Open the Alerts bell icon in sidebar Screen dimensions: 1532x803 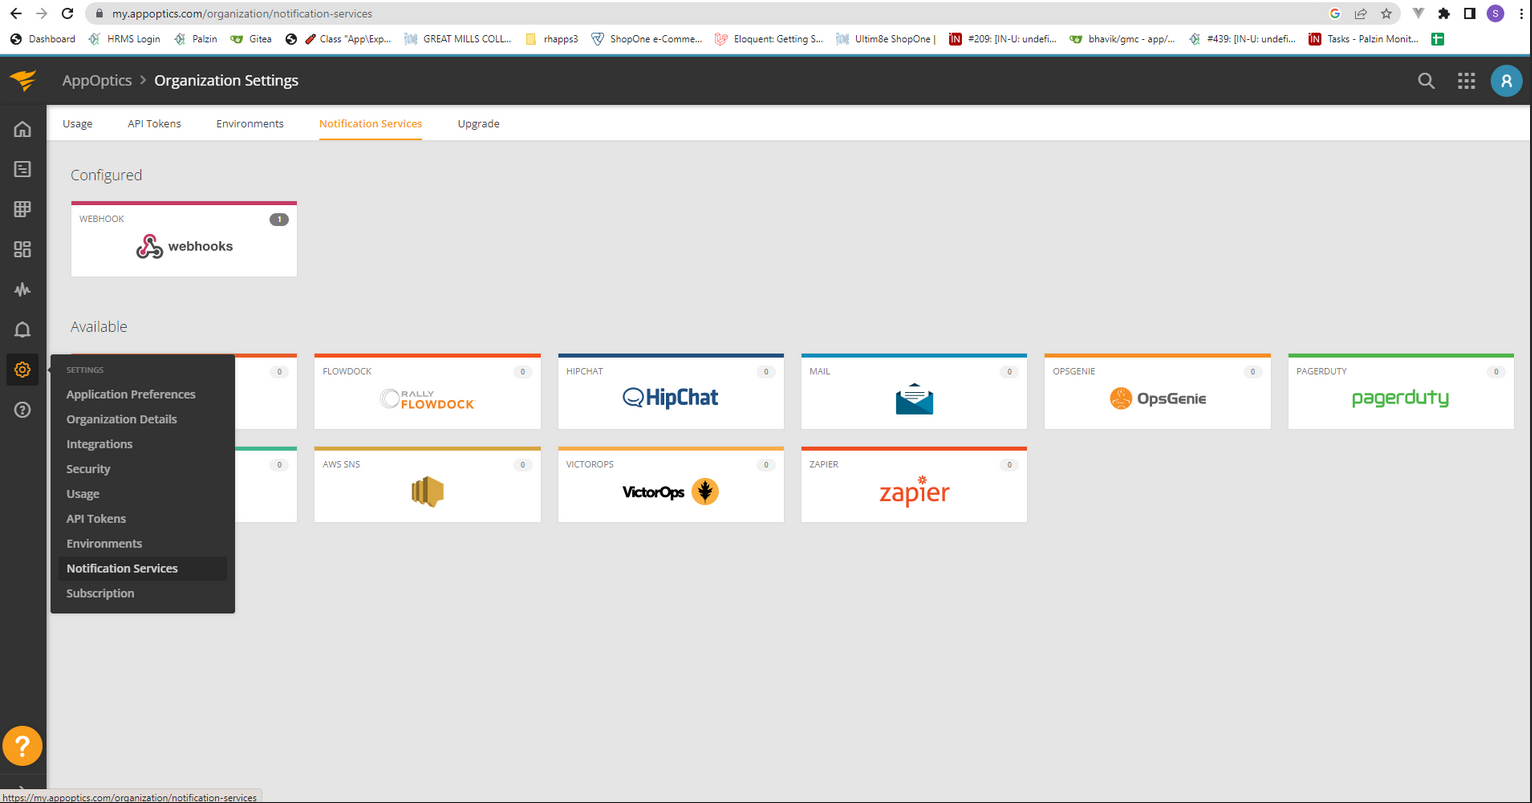pyautogui.click(x=22, y=330)
